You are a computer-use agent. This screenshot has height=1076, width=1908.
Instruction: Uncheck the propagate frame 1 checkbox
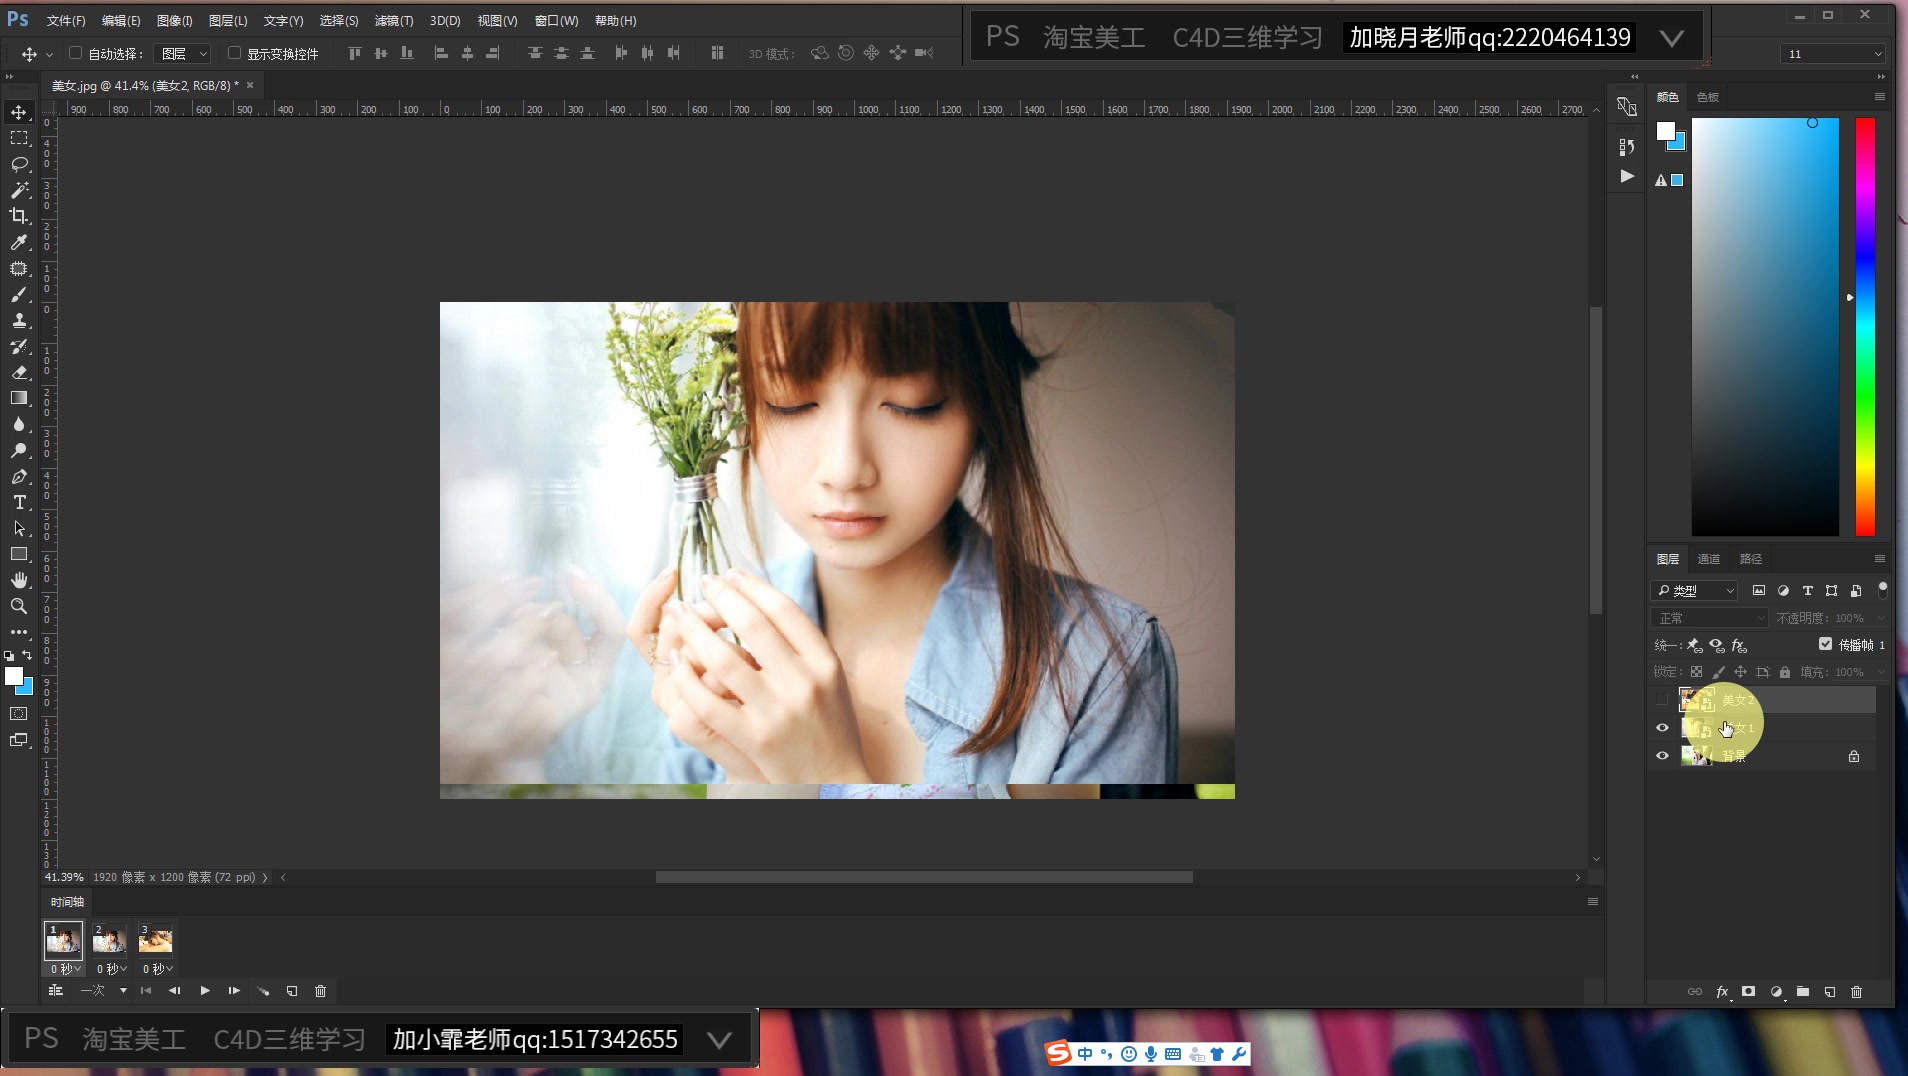(1825, 644)
